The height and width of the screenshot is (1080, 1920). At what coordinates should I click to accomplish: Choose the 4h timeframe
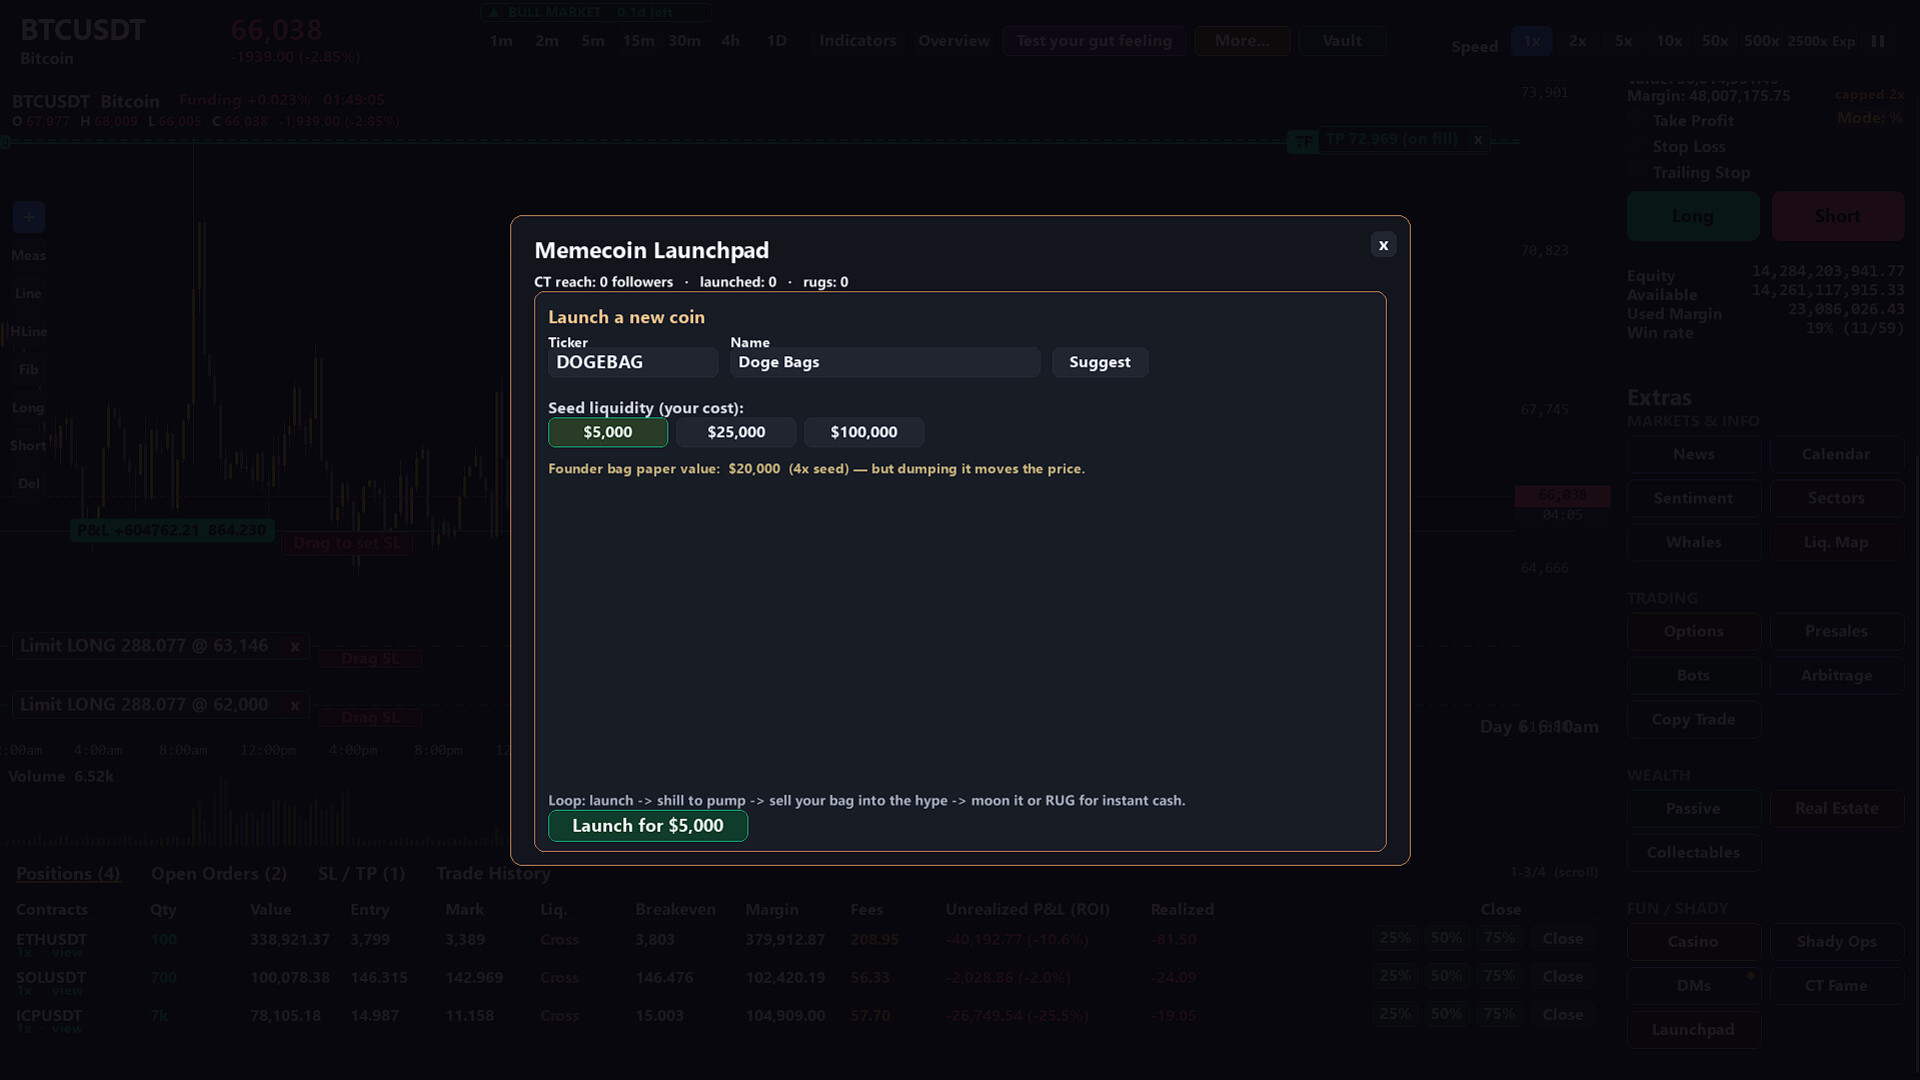[731, 41]
